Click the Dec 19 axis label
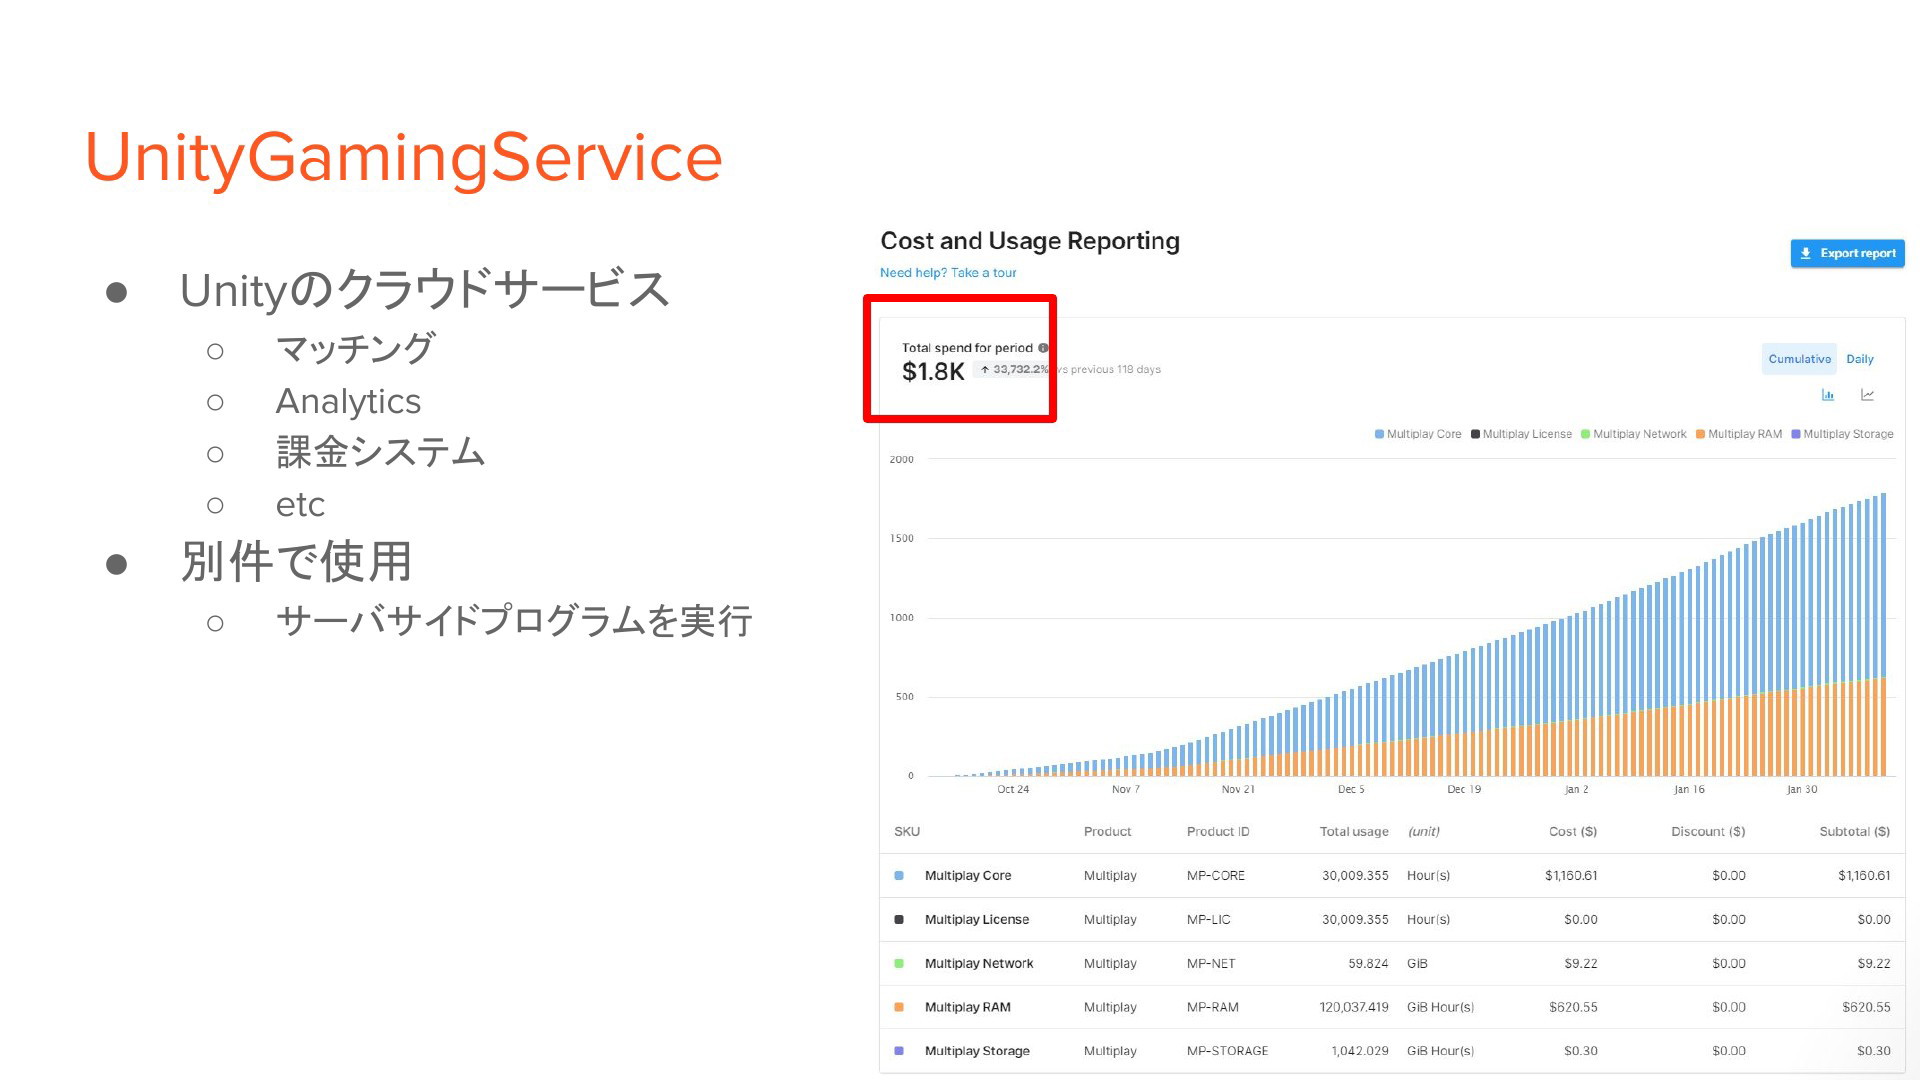Screen dimensions: 1920x1080 (x=1464, y=790)
